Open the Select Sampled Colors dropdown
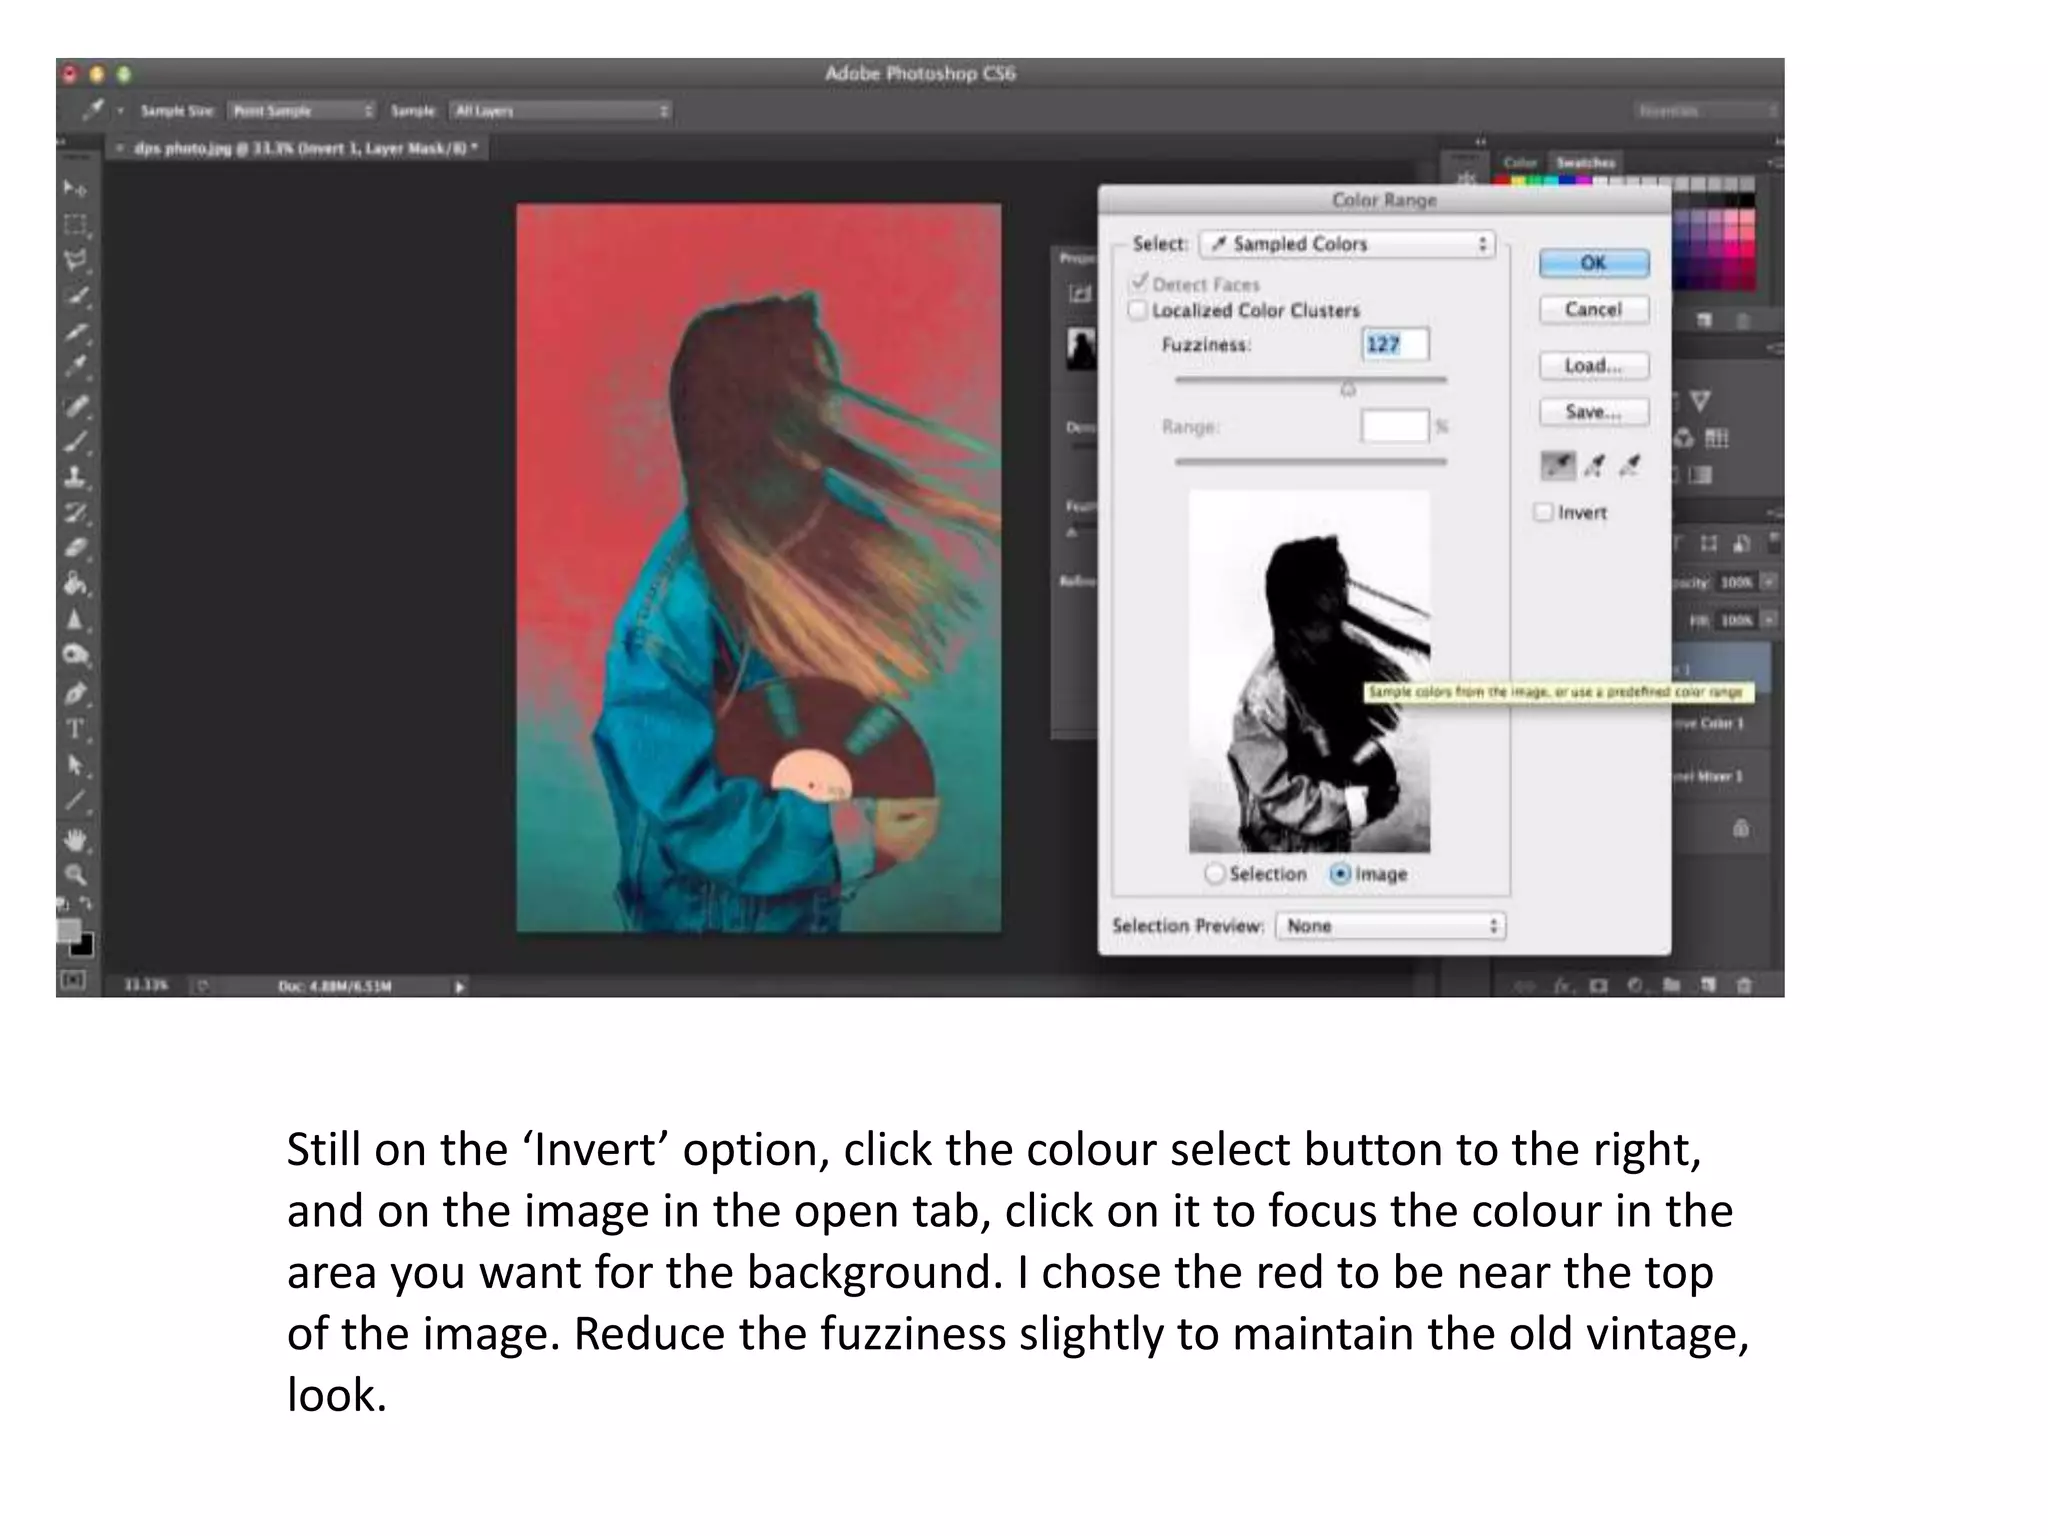This screenshot has width=2048, height=1536. (1348, 244)
